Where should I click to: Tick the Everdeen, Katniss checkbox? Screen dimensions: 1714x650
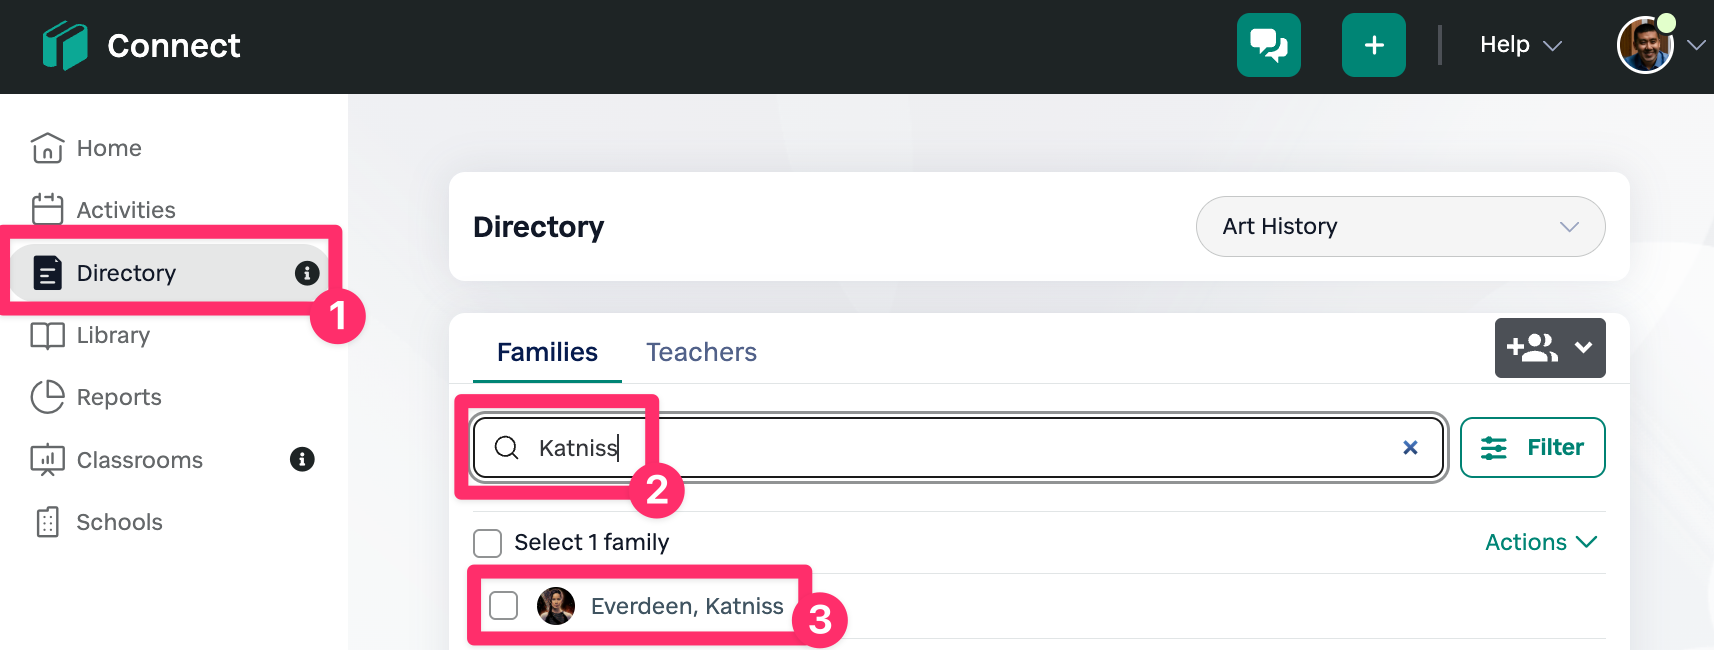tap(504, 606)
